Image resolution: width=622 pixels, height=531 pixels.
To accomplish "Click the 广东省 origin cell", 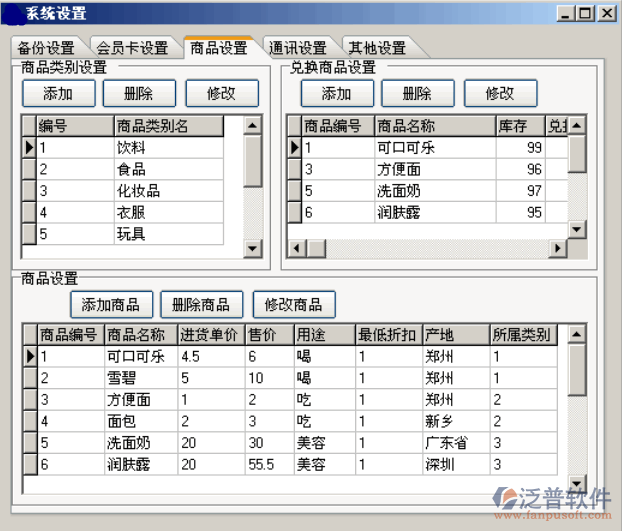I will [x=456, y=443].
